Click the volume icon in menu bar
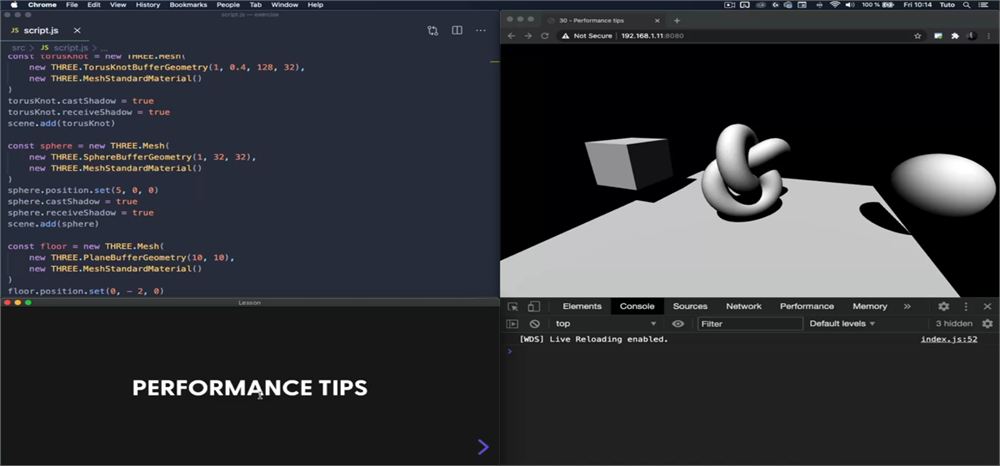 [850, 4]
